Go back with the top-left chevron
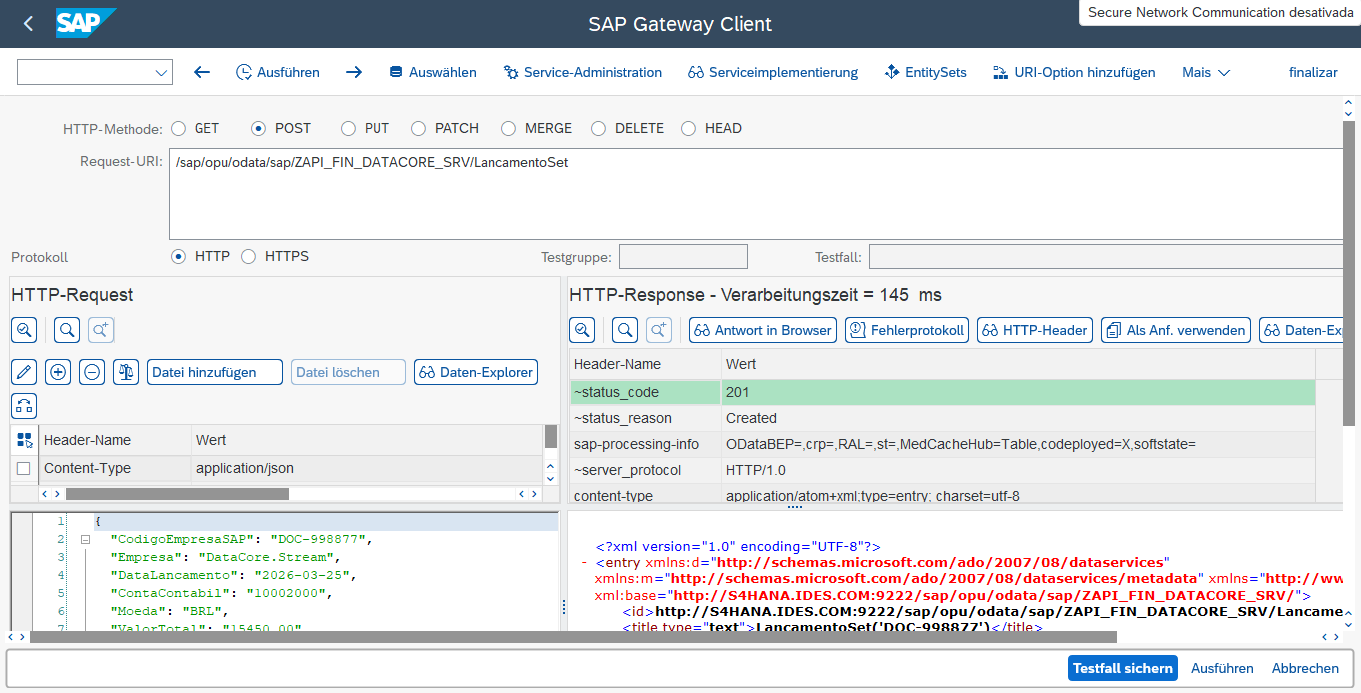 [28, 24]
